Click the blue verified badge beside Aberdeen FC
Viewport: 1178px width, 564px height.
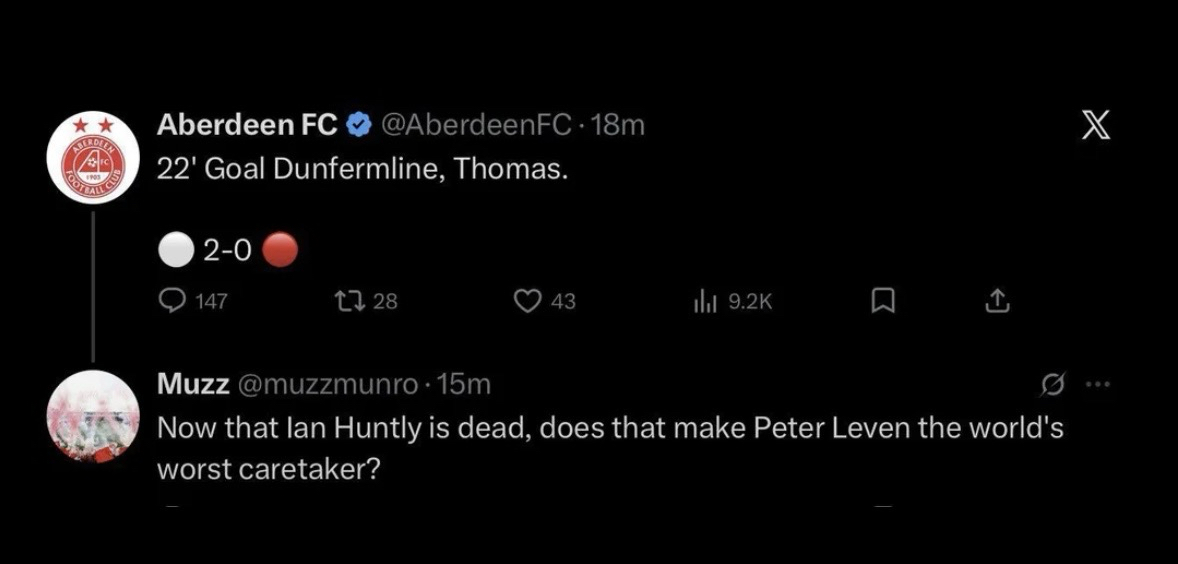[x=359, y=125]
